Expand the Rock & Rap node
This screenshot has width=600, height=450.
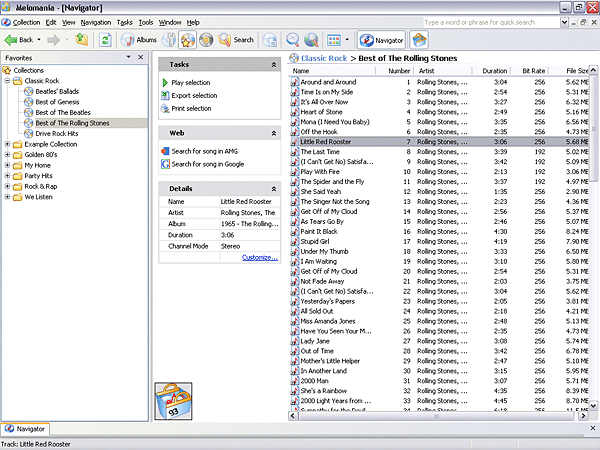point(7,186)
